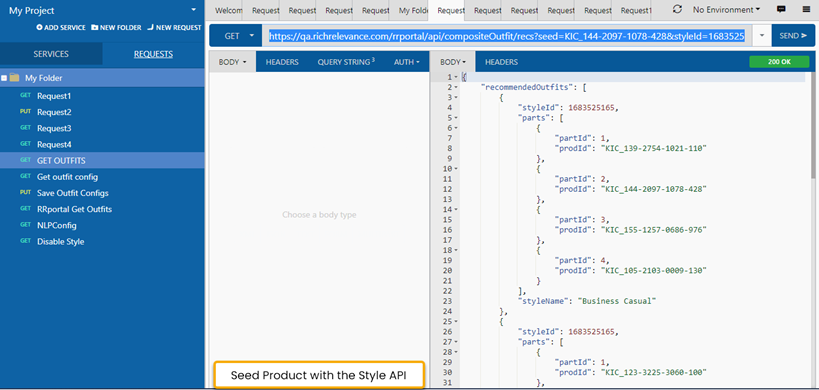Click the NEW REQUEST icon
Image resolution: width=819 pixels, height=390 pixels.
point(150,27)
